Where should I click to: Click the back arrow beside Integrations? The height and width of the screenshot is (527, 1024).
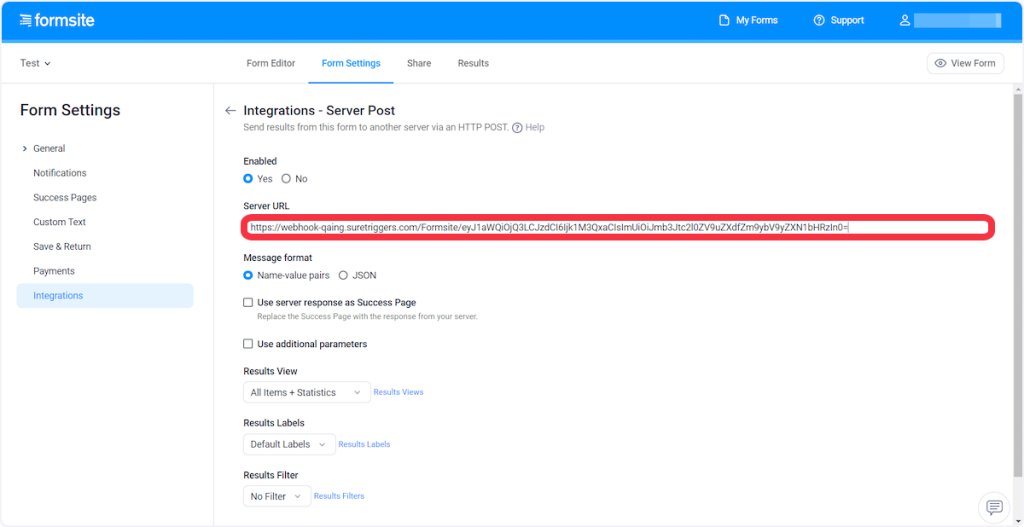[230, 111]
